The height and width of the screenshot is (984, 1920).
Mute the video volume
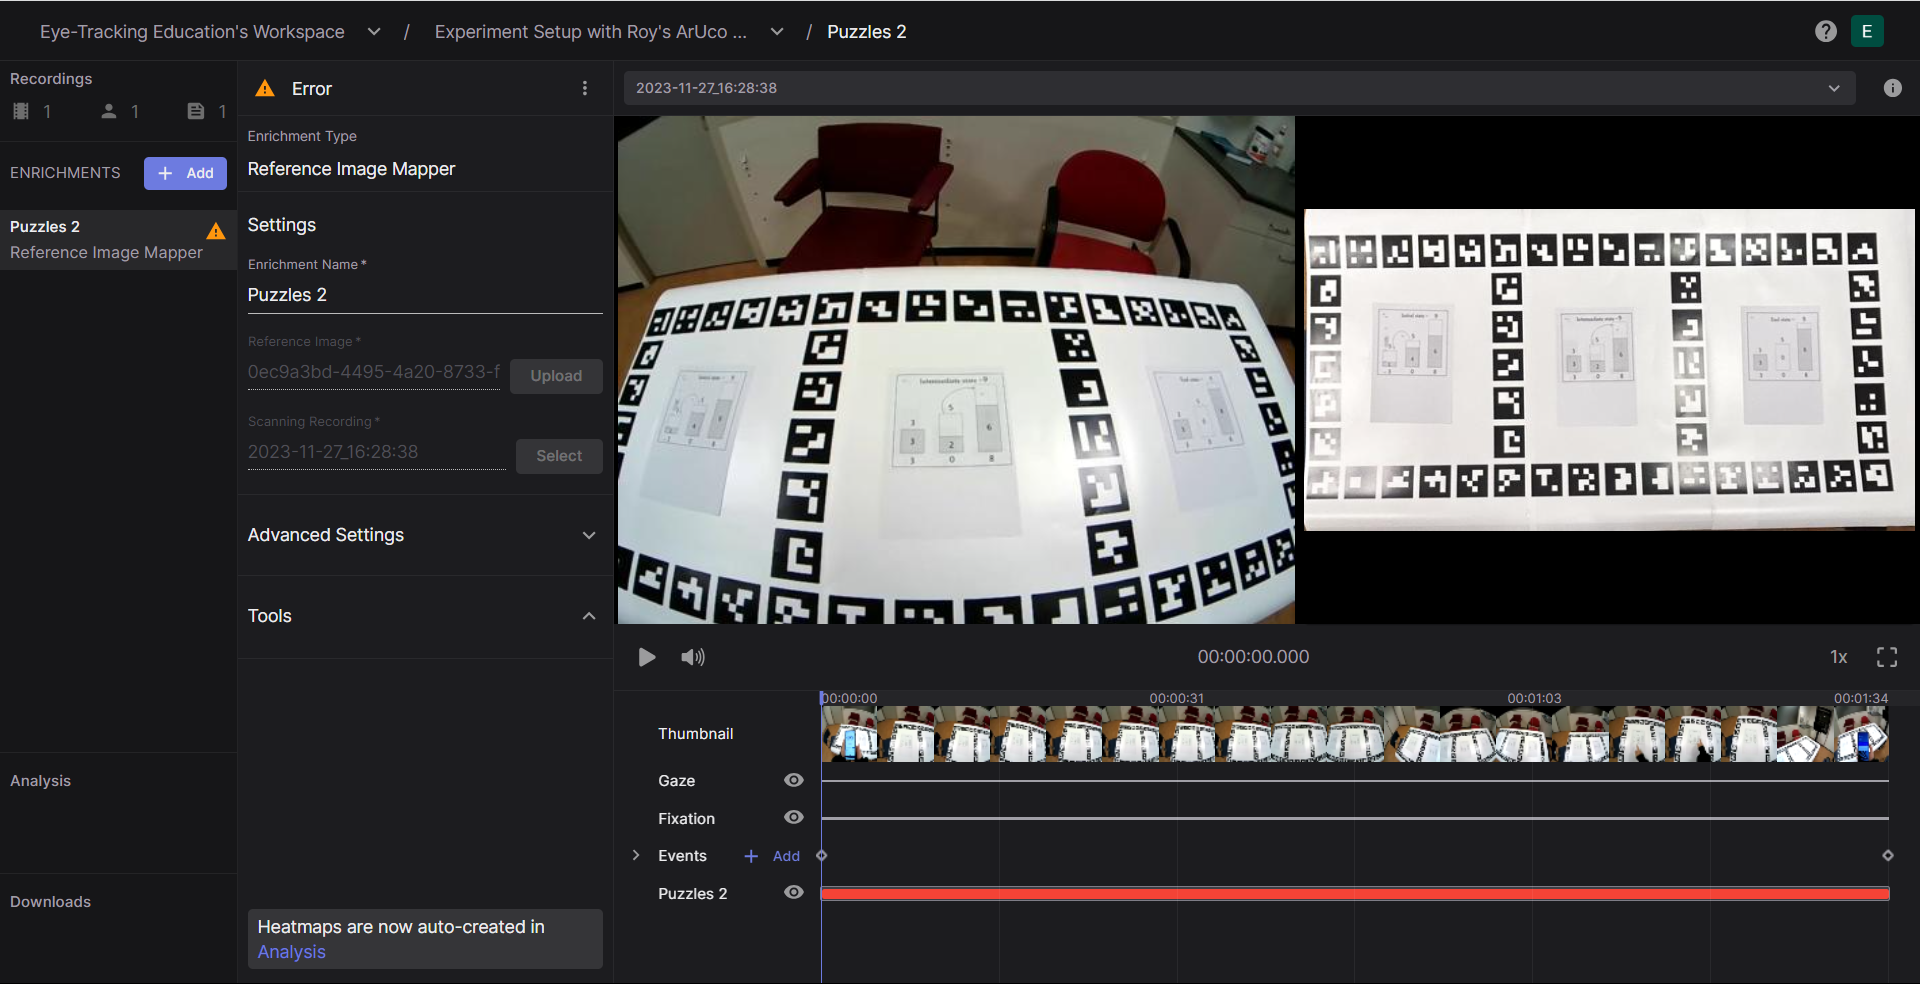click(x=692, y=657)
